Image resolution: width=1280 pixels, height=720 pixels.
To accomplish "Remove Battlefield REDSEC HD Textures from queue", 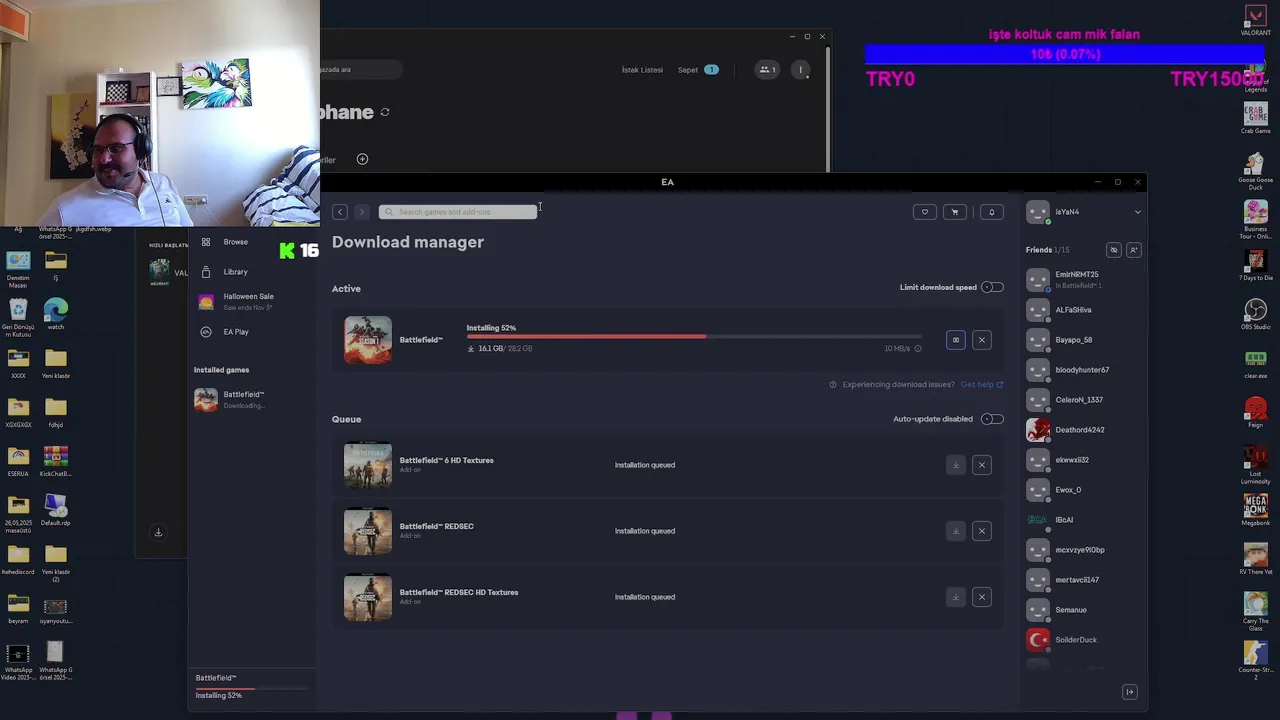I will pos(981,597).
